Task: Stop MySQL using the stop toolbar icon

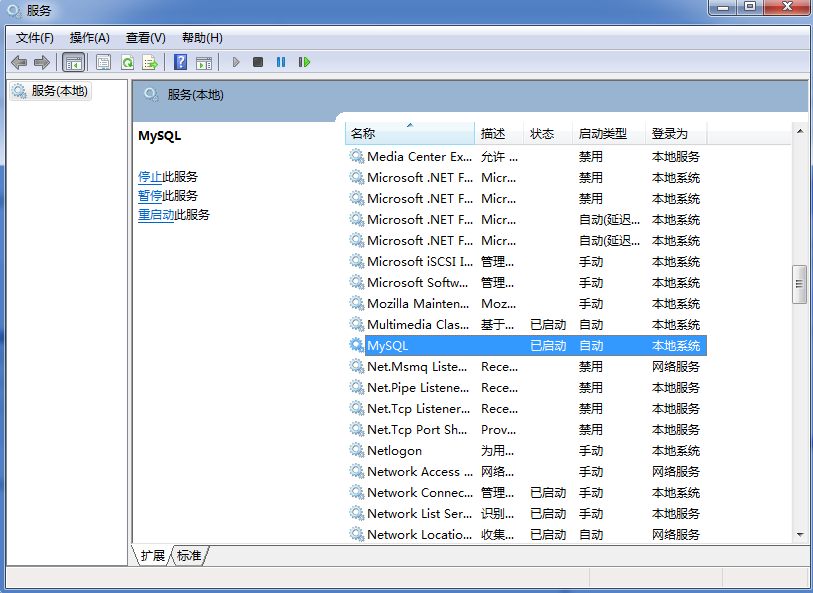Action: [257, 62]
